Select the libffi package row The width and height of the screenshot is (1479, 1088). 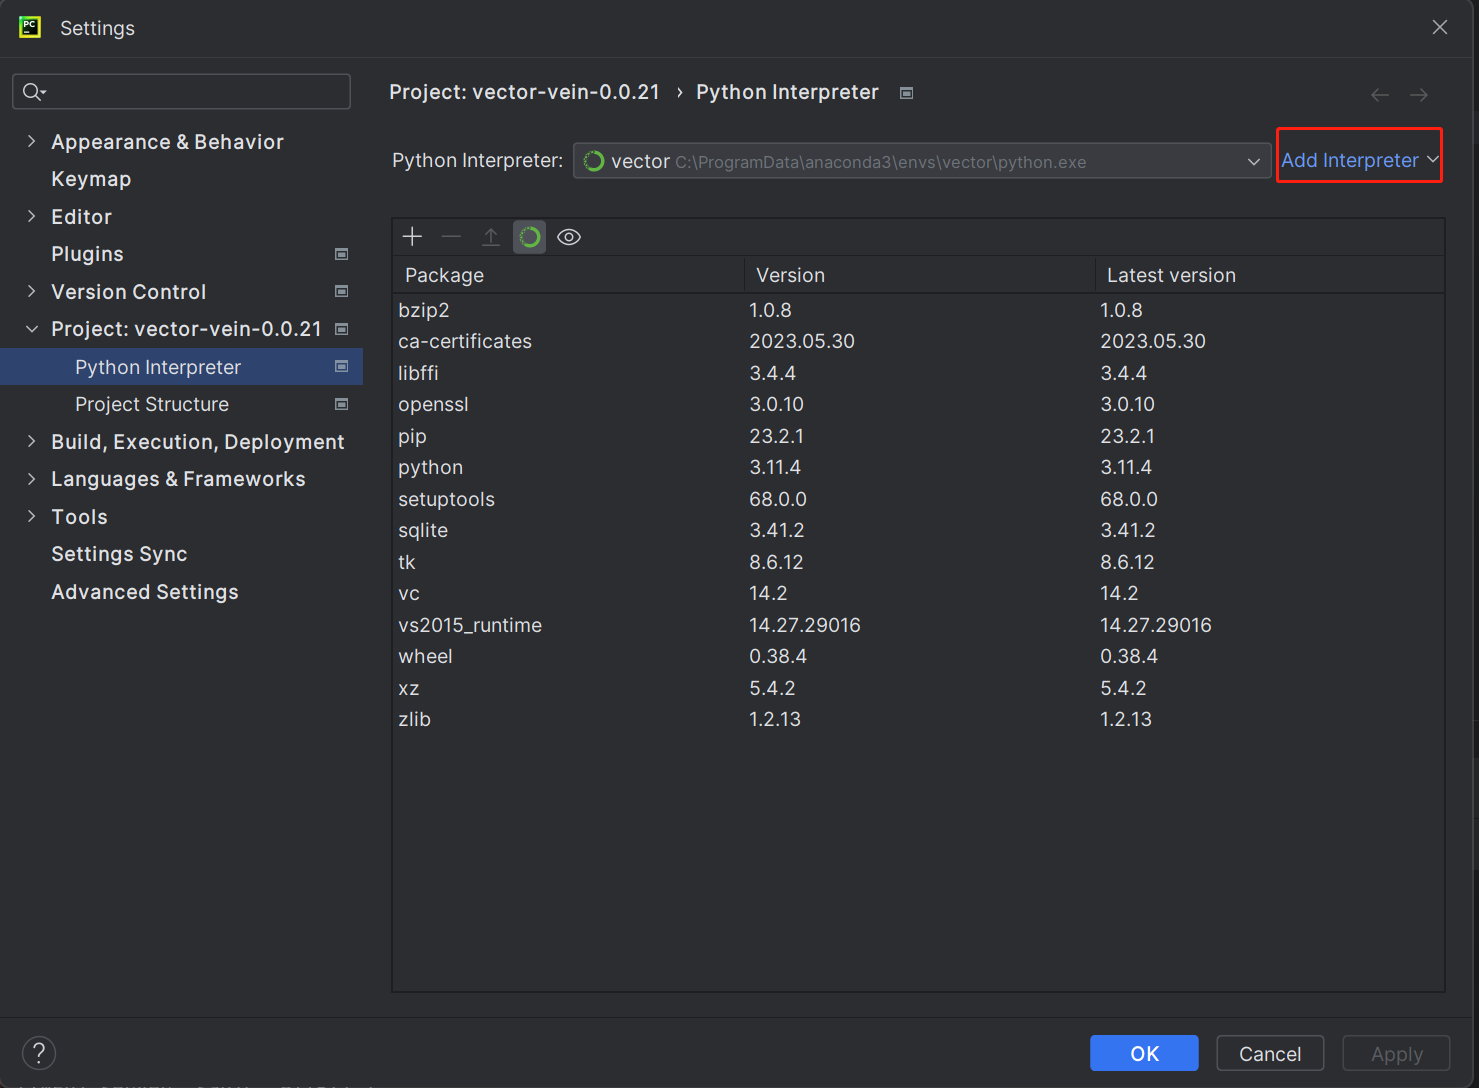[x=918, y=373]
